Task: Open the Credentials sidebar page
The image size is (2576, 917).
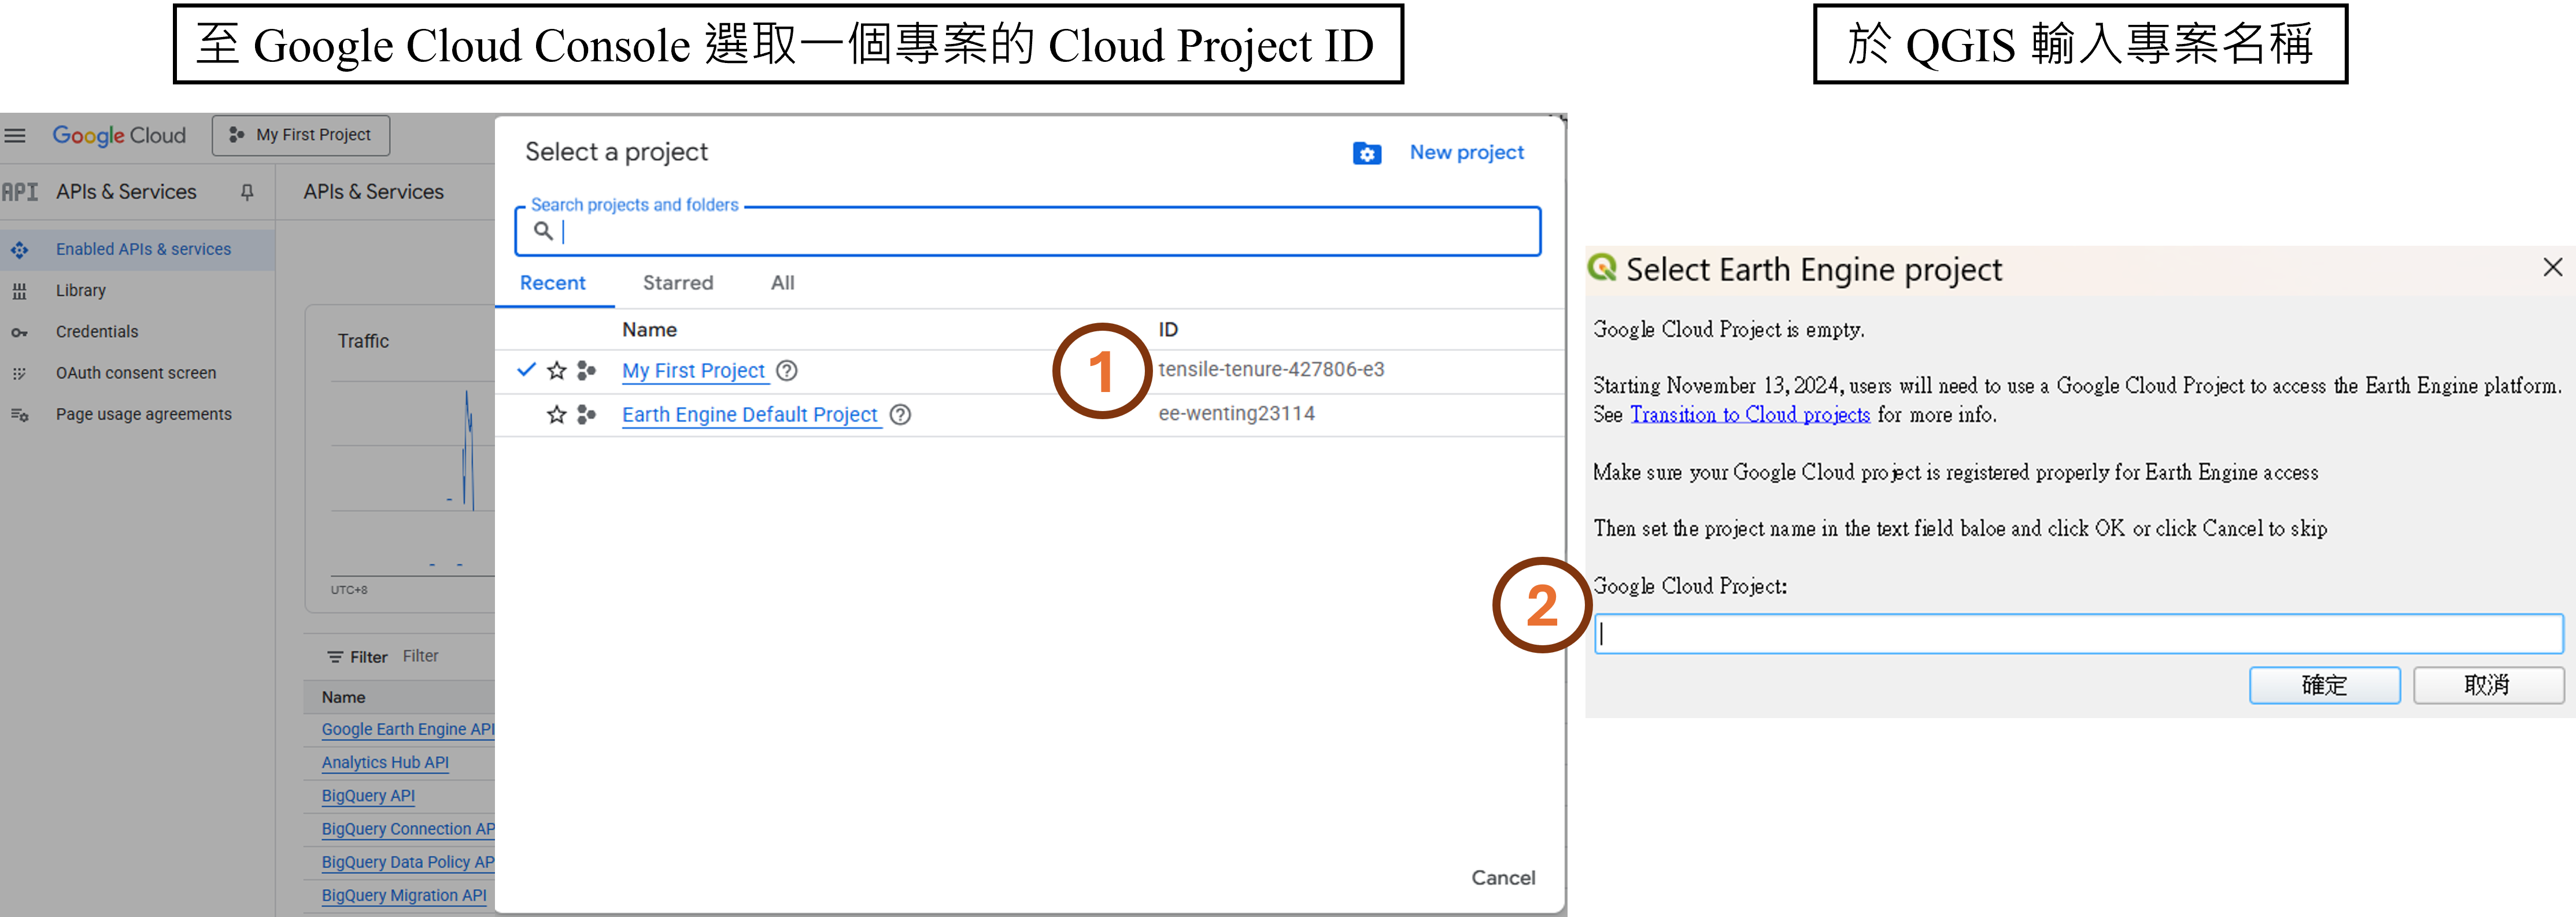Action: [x=97, y=331]
